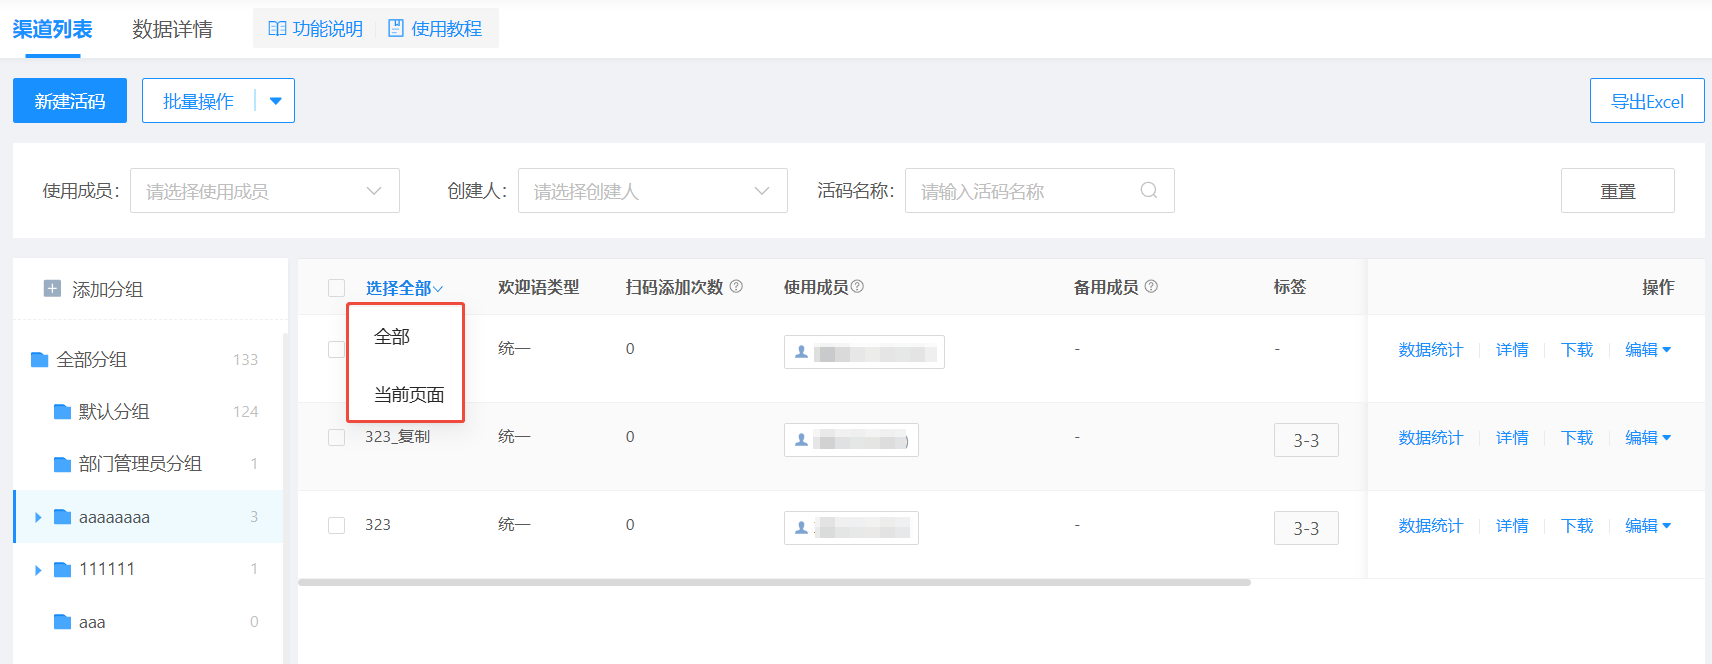Screen dimensions: 1712x664
Task: Click 添加分组 label
Action: [107, 289]
